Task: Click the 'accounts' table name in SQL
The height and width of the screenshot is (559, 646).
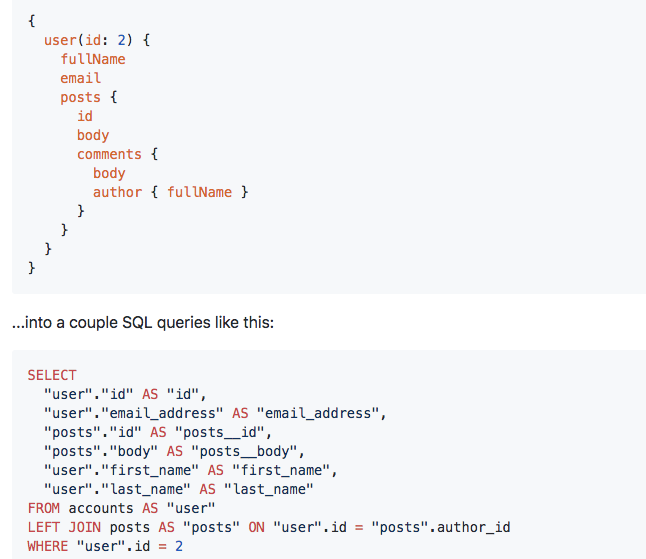Action: [101, 508]
